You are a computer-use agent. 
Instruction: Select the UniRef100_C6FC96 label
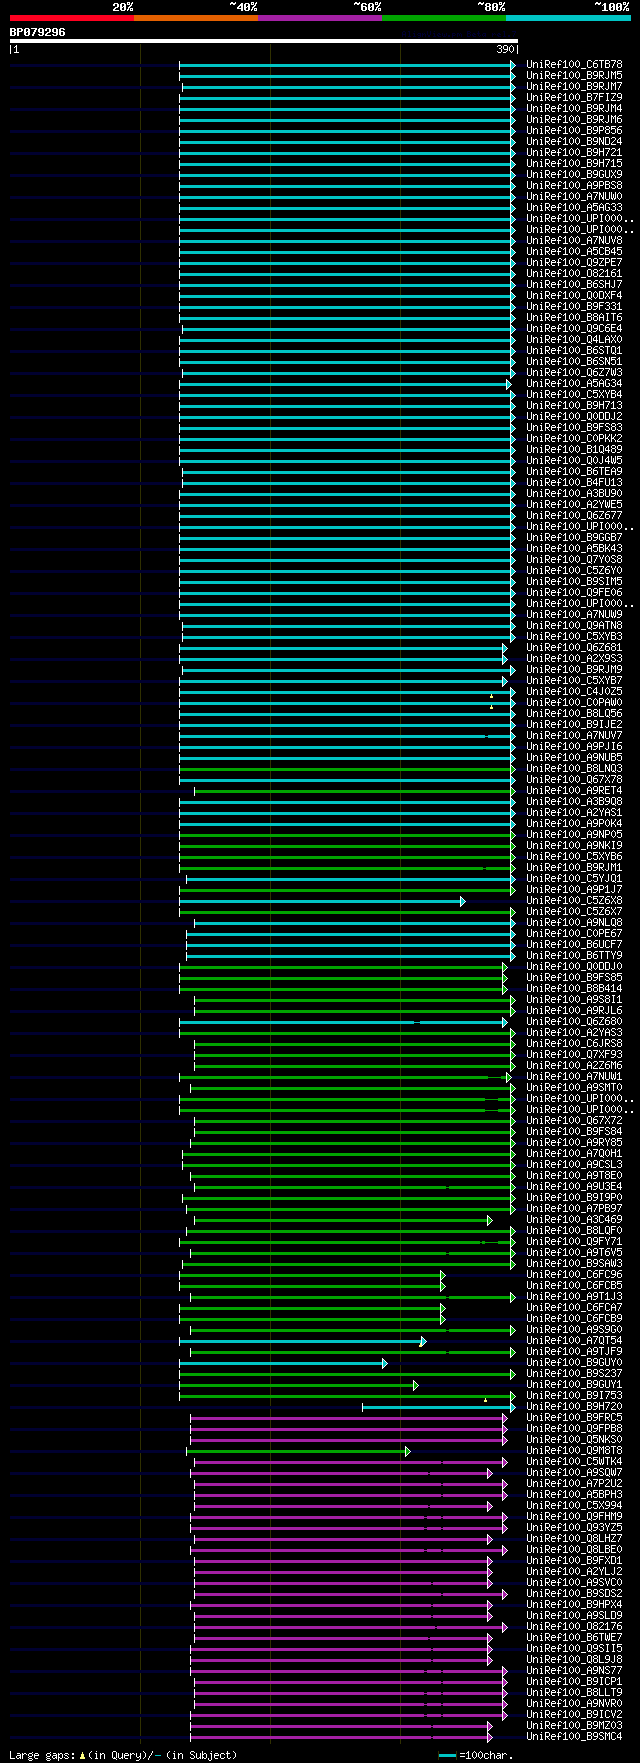tap(574, 1274)
